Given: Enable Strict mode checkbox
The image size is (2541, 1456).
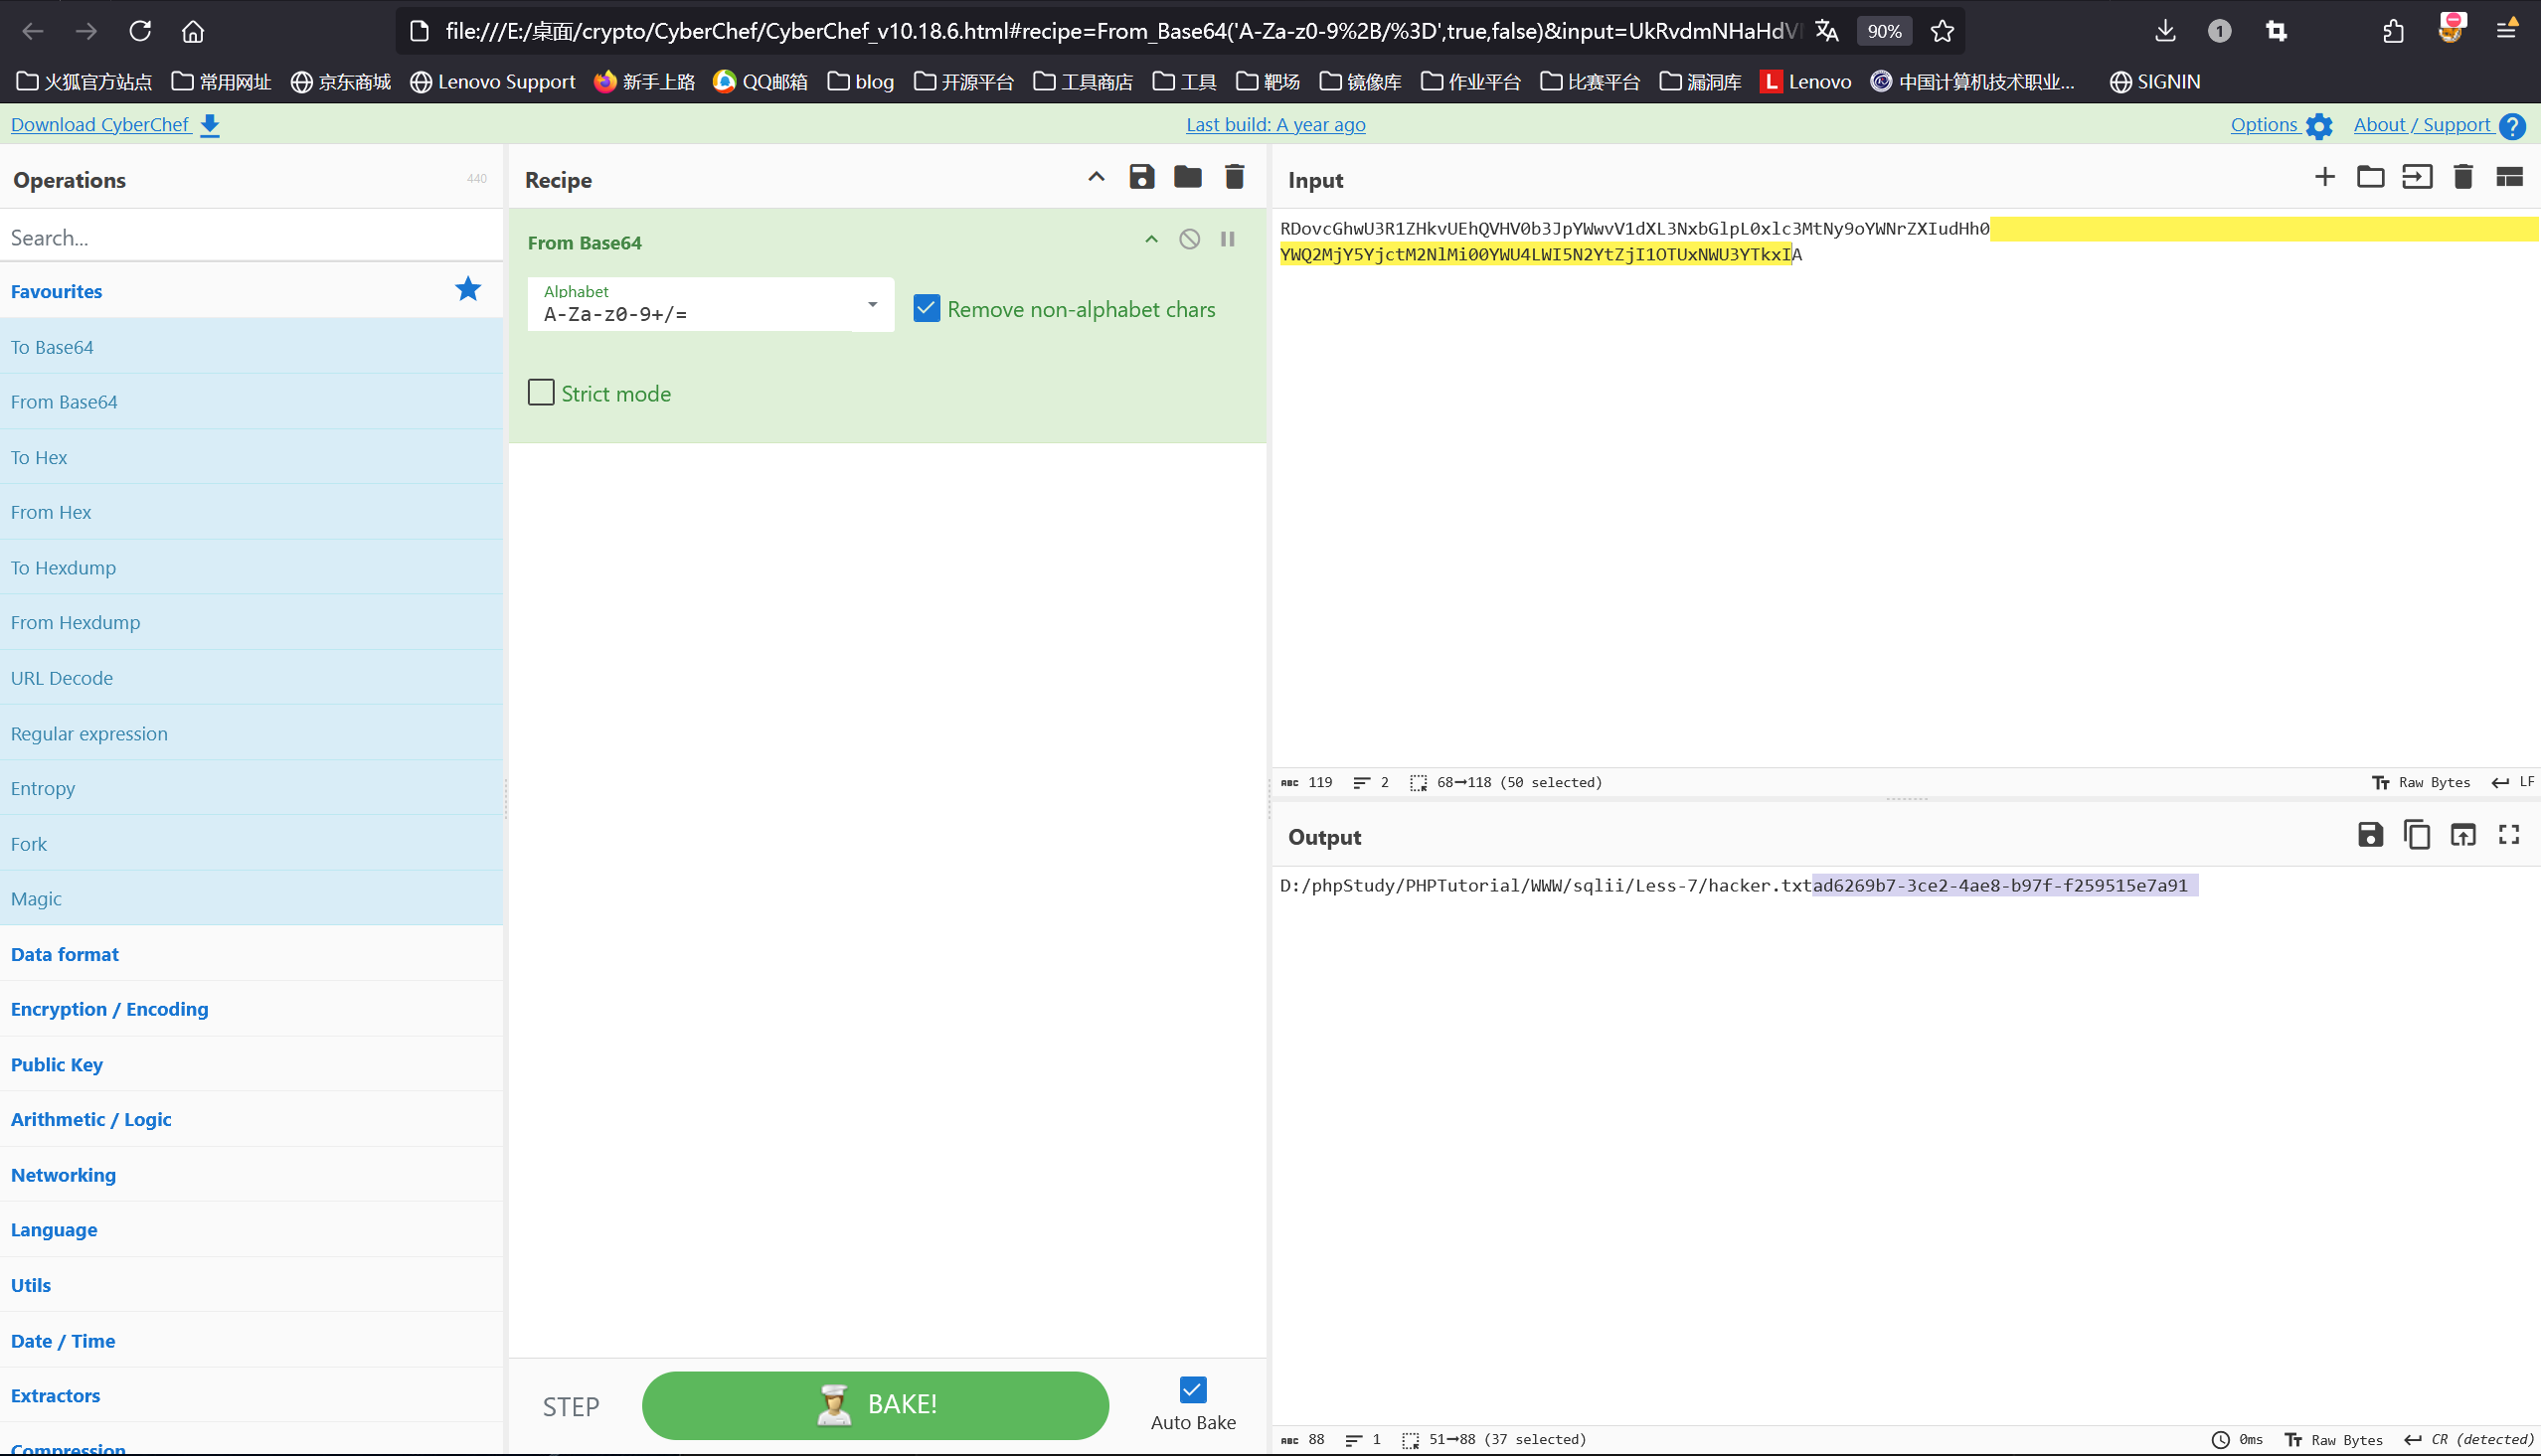Looking at the screenshot, I should click(x=541, y=393).
